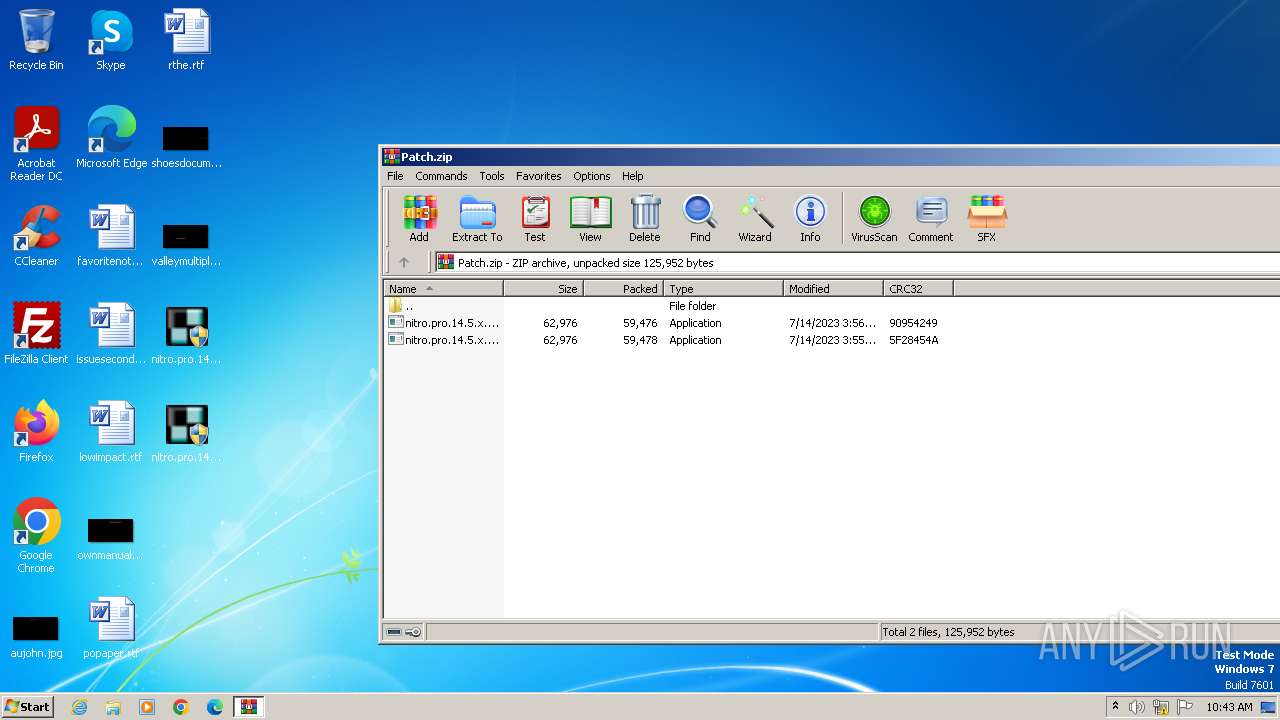Sort by Modified column header

(x=834, y=289)
